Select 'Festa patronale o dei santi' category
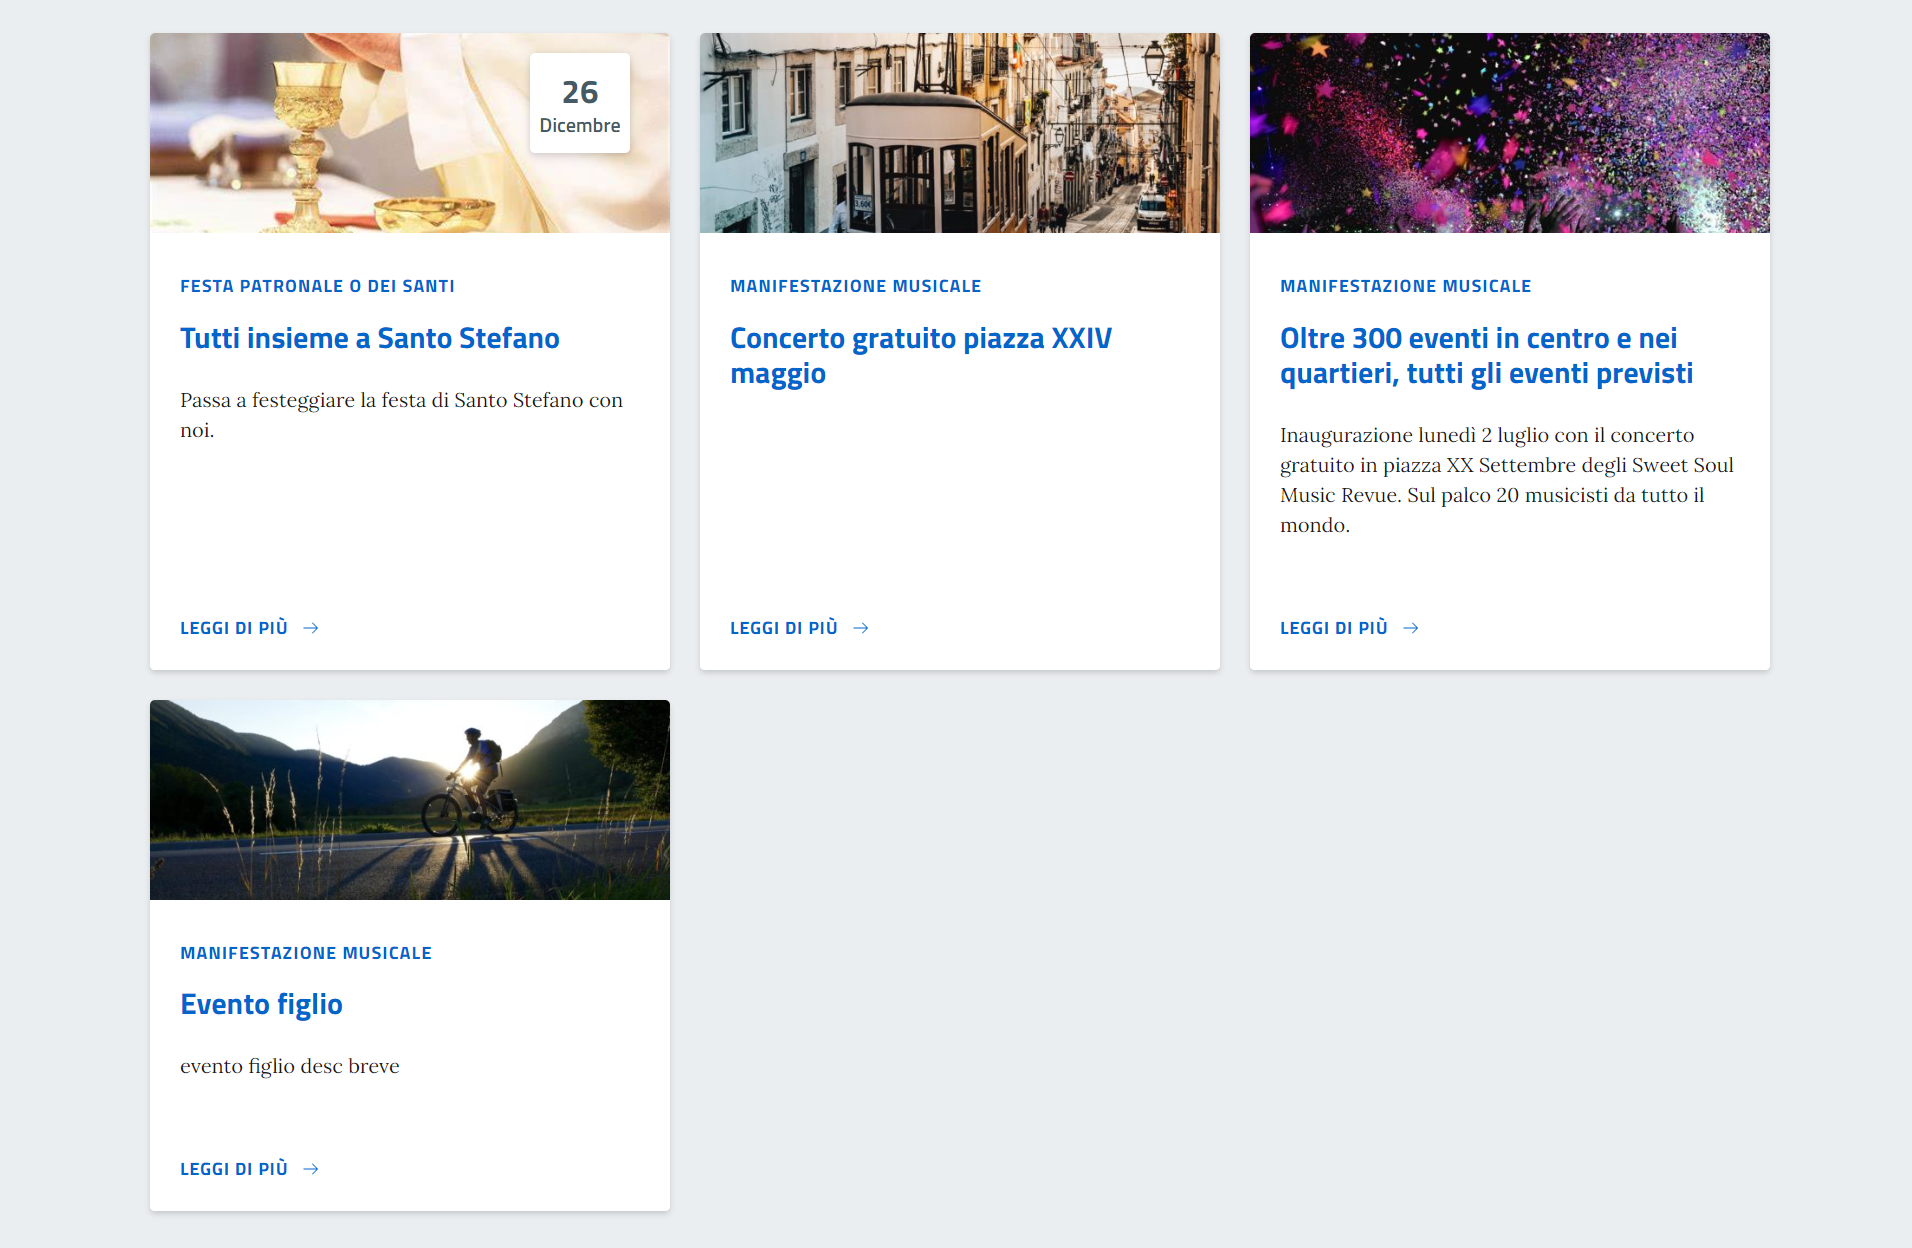The image size is (1912, 1248). click(x=317, y=286)
